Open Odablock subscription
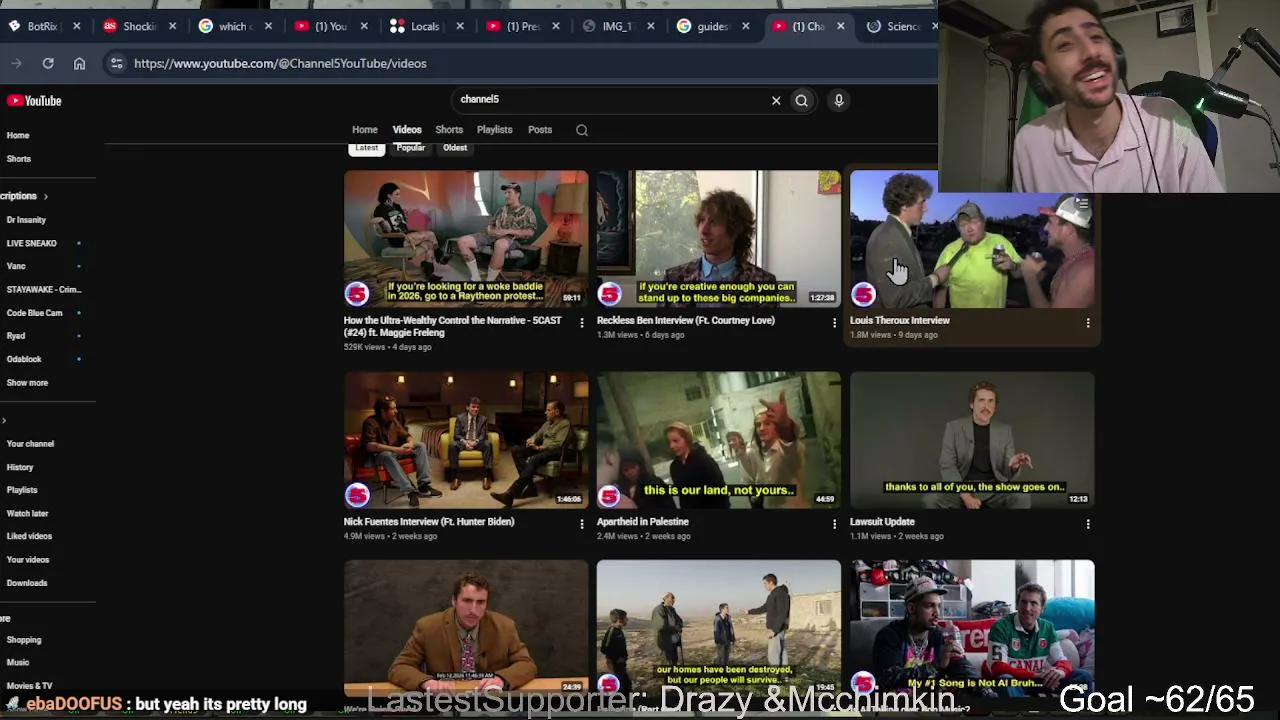 (x=24, y=359)
